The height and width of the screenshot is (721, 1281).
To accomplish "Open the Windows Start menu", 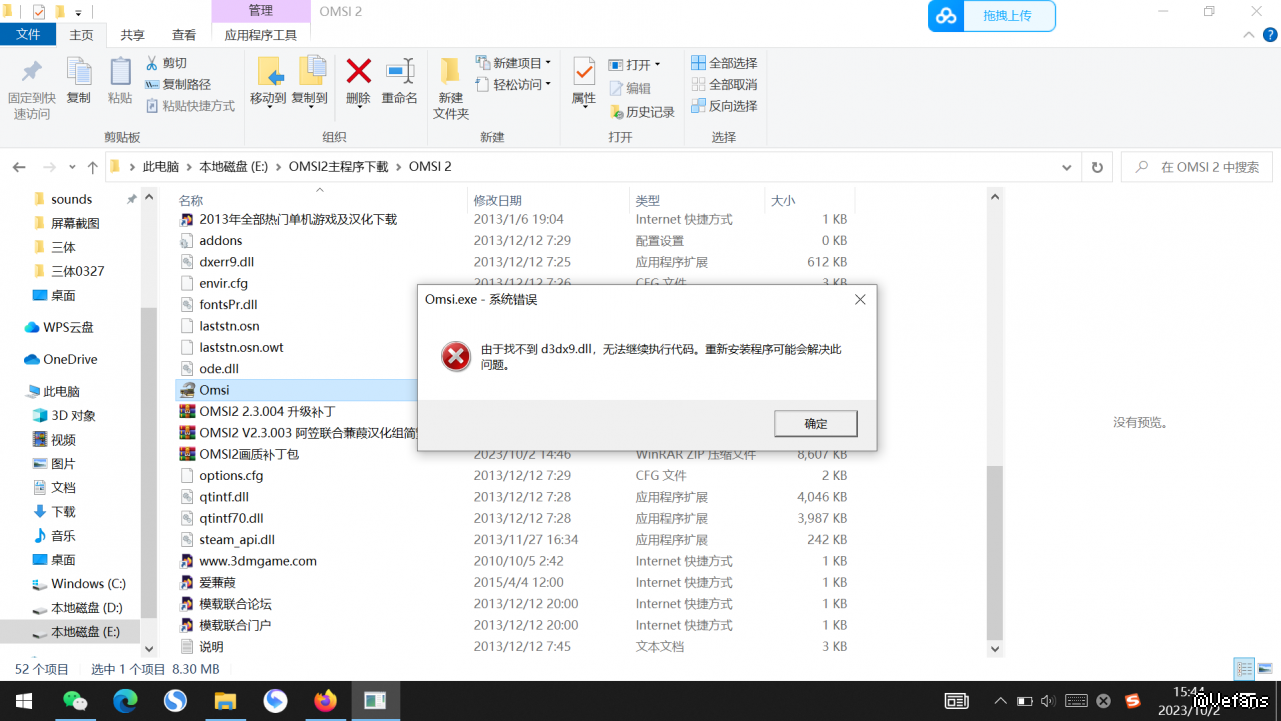I will pos(24,701).
